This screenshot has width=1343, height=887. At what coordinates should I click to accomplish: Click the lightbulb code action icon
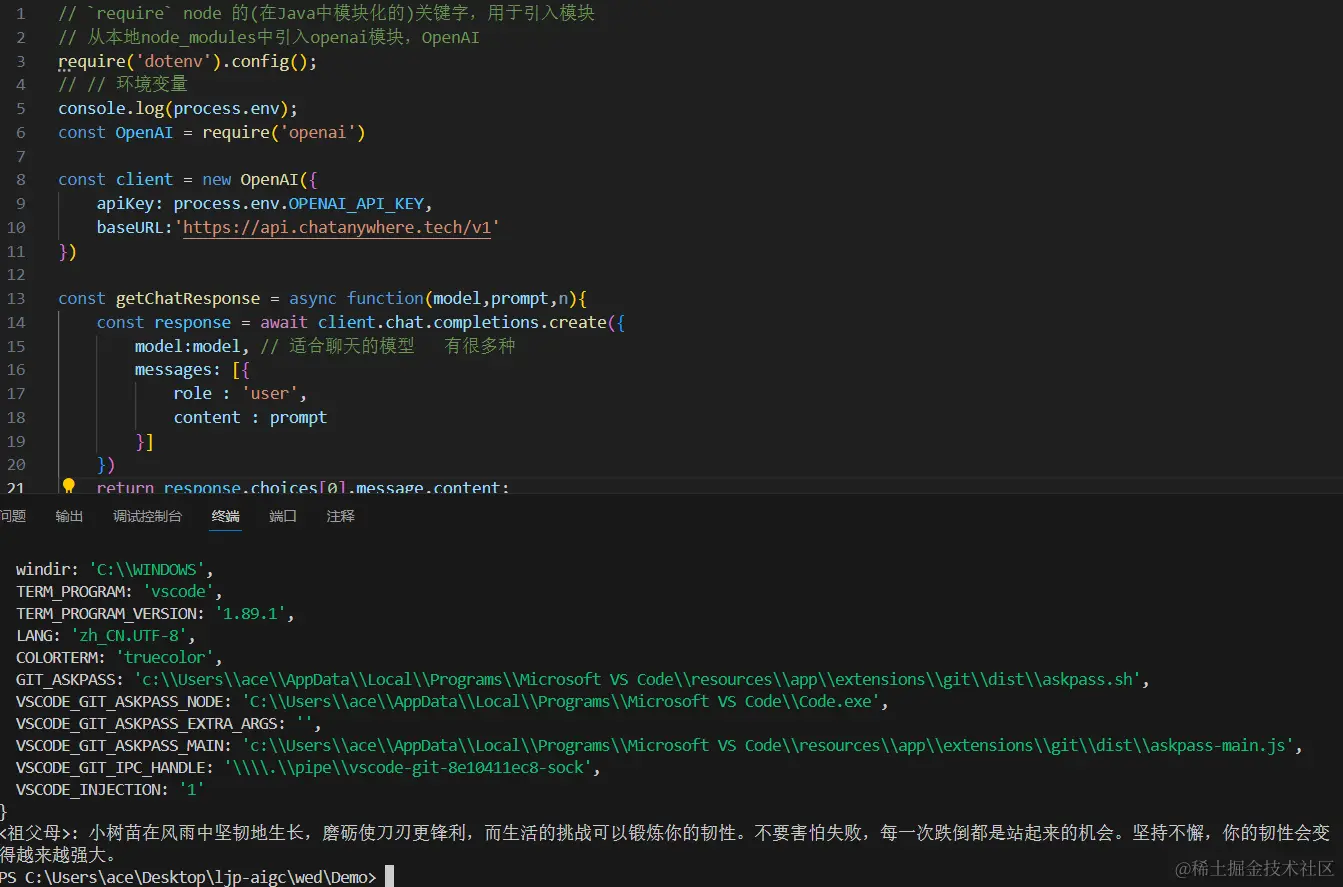coord(69,486)
